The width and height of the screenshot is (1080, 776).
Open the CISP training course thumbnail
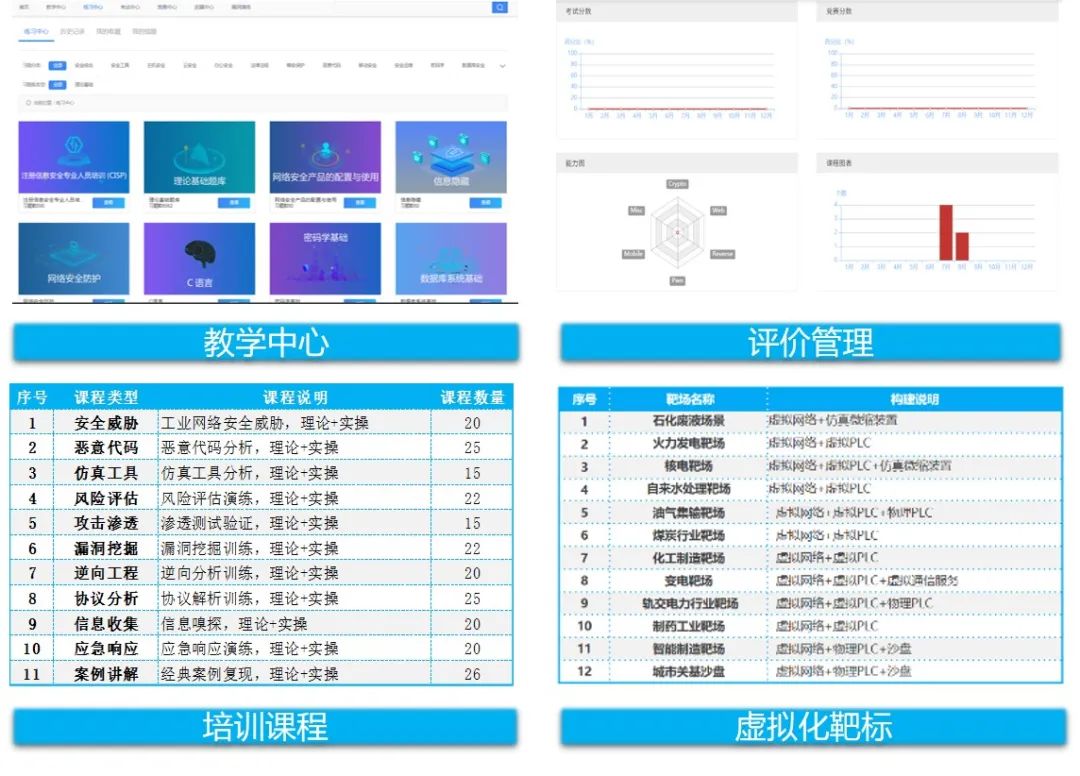point(74,157)
